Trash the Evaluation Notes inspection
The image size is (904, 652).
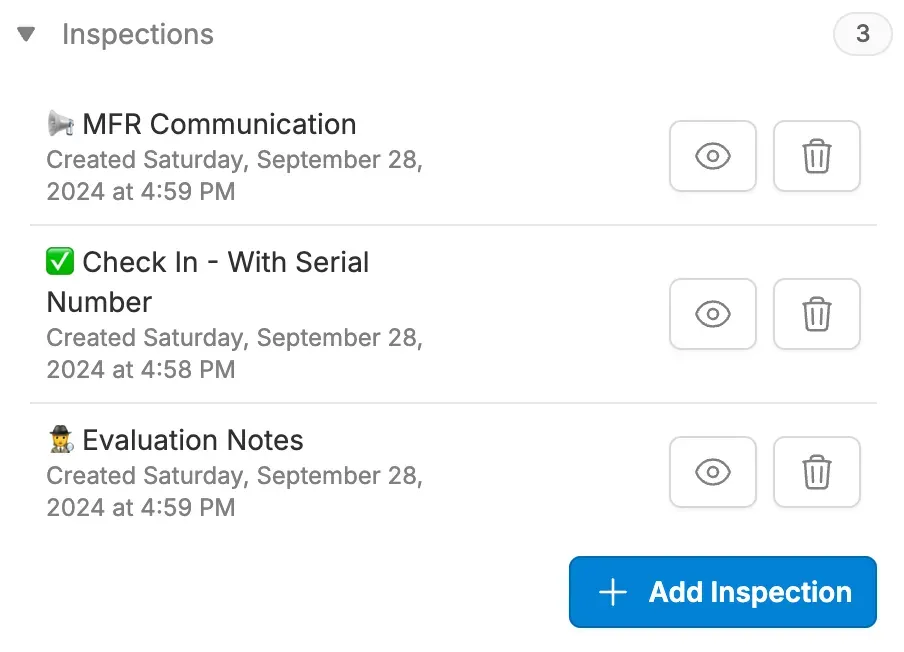click(x=817, y=472)
